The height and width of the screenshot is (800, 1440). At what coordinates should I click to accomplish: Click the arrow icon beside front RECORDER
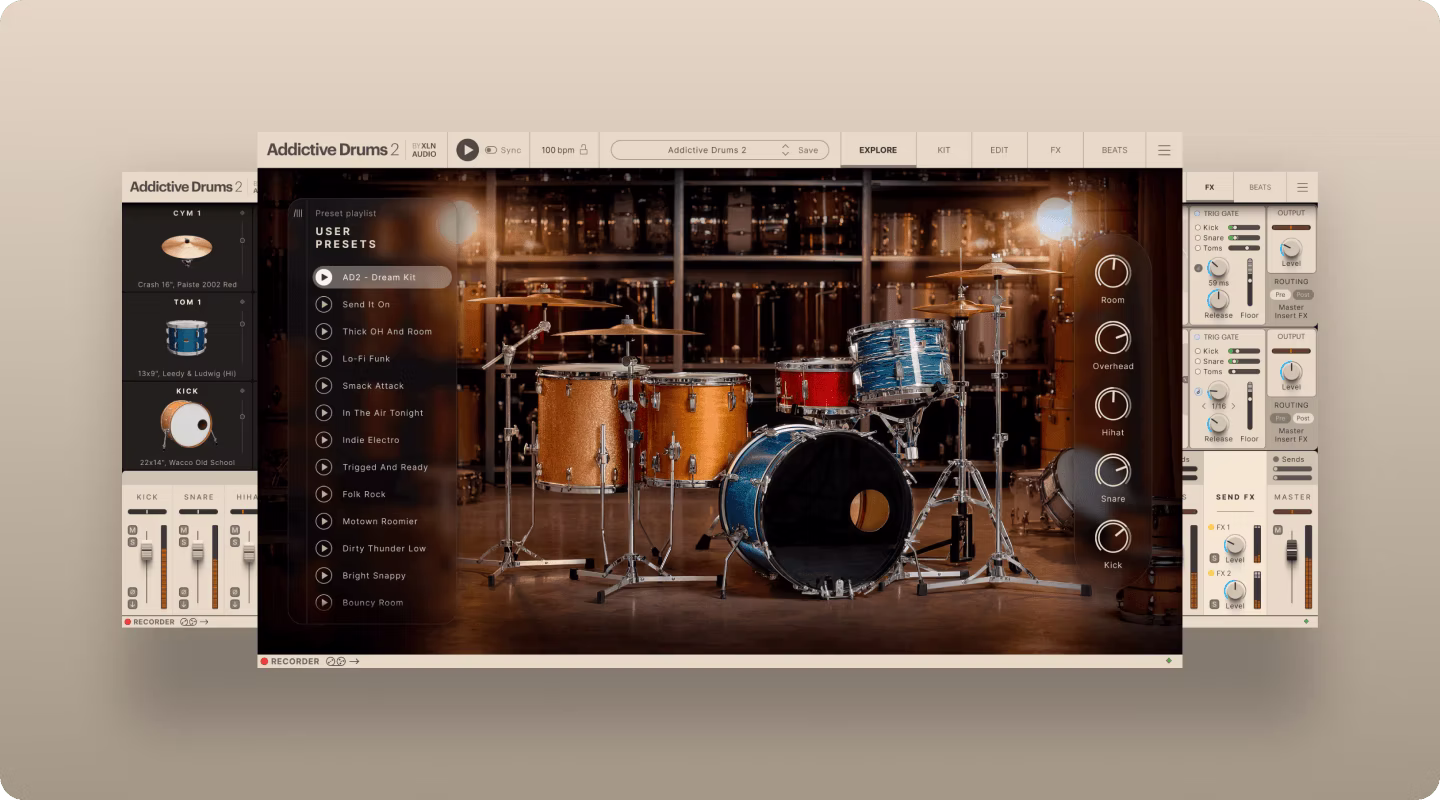click(x=354, y=661)
